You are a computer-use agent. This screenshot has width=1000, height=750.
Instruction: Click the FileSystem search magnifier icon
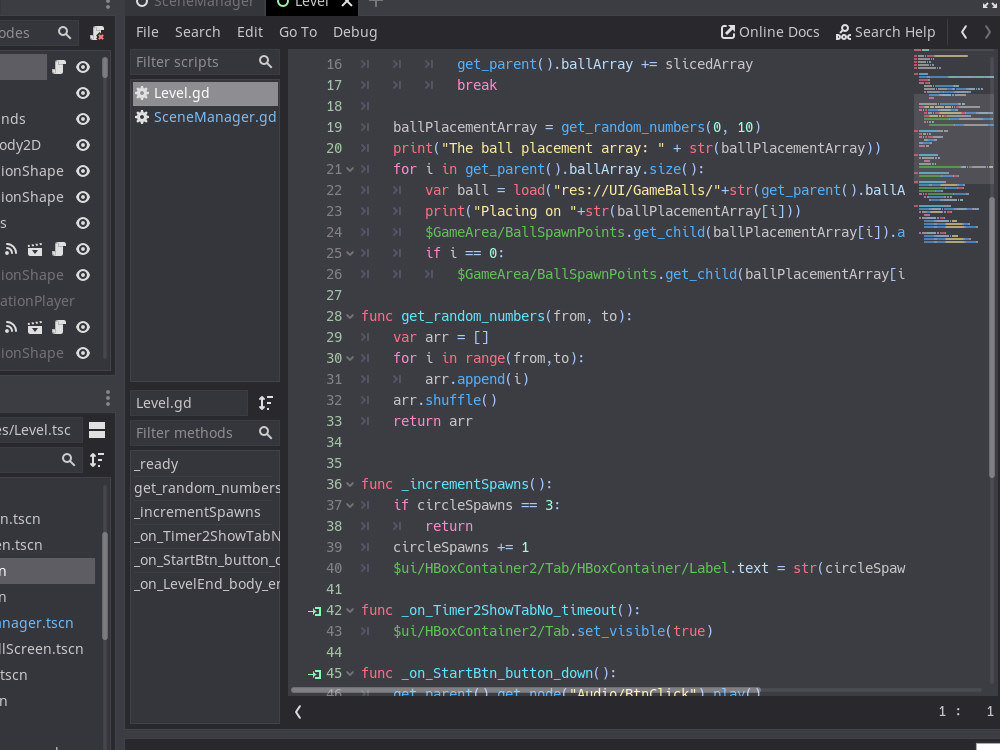coord(68,460)
